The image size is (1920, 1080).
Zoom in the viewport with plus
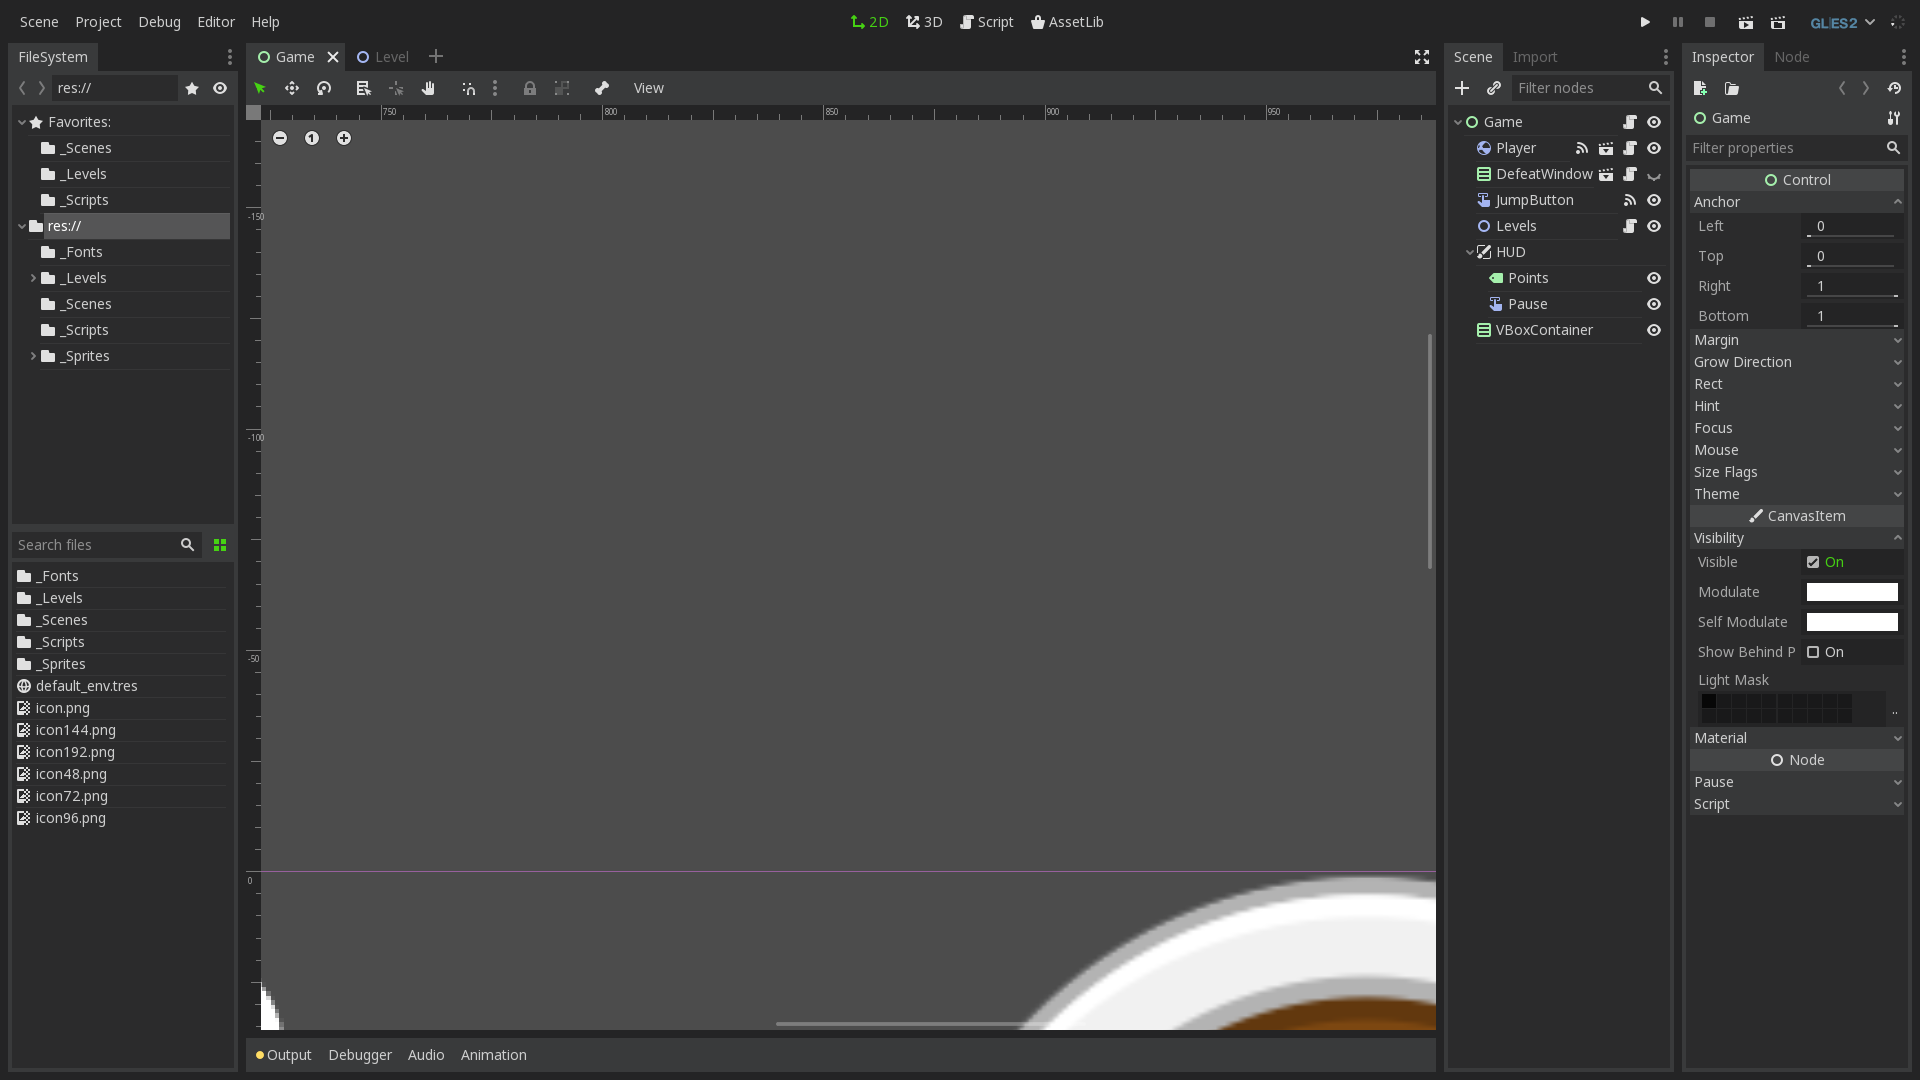tap(344, 138)
